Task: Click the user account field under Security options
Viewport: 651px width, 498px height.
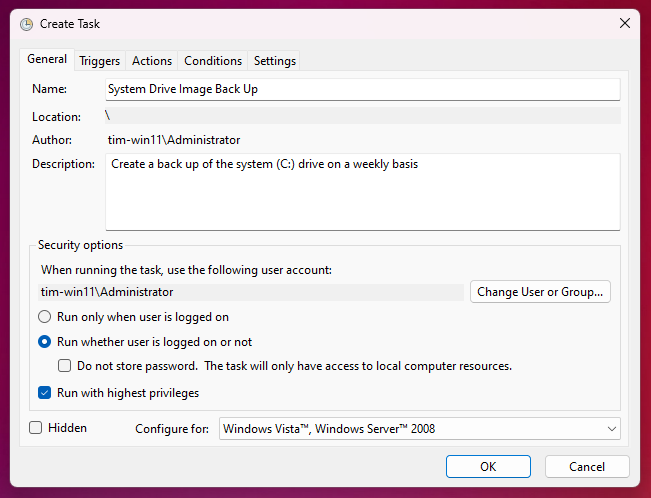Action: (x=252, y=292)
